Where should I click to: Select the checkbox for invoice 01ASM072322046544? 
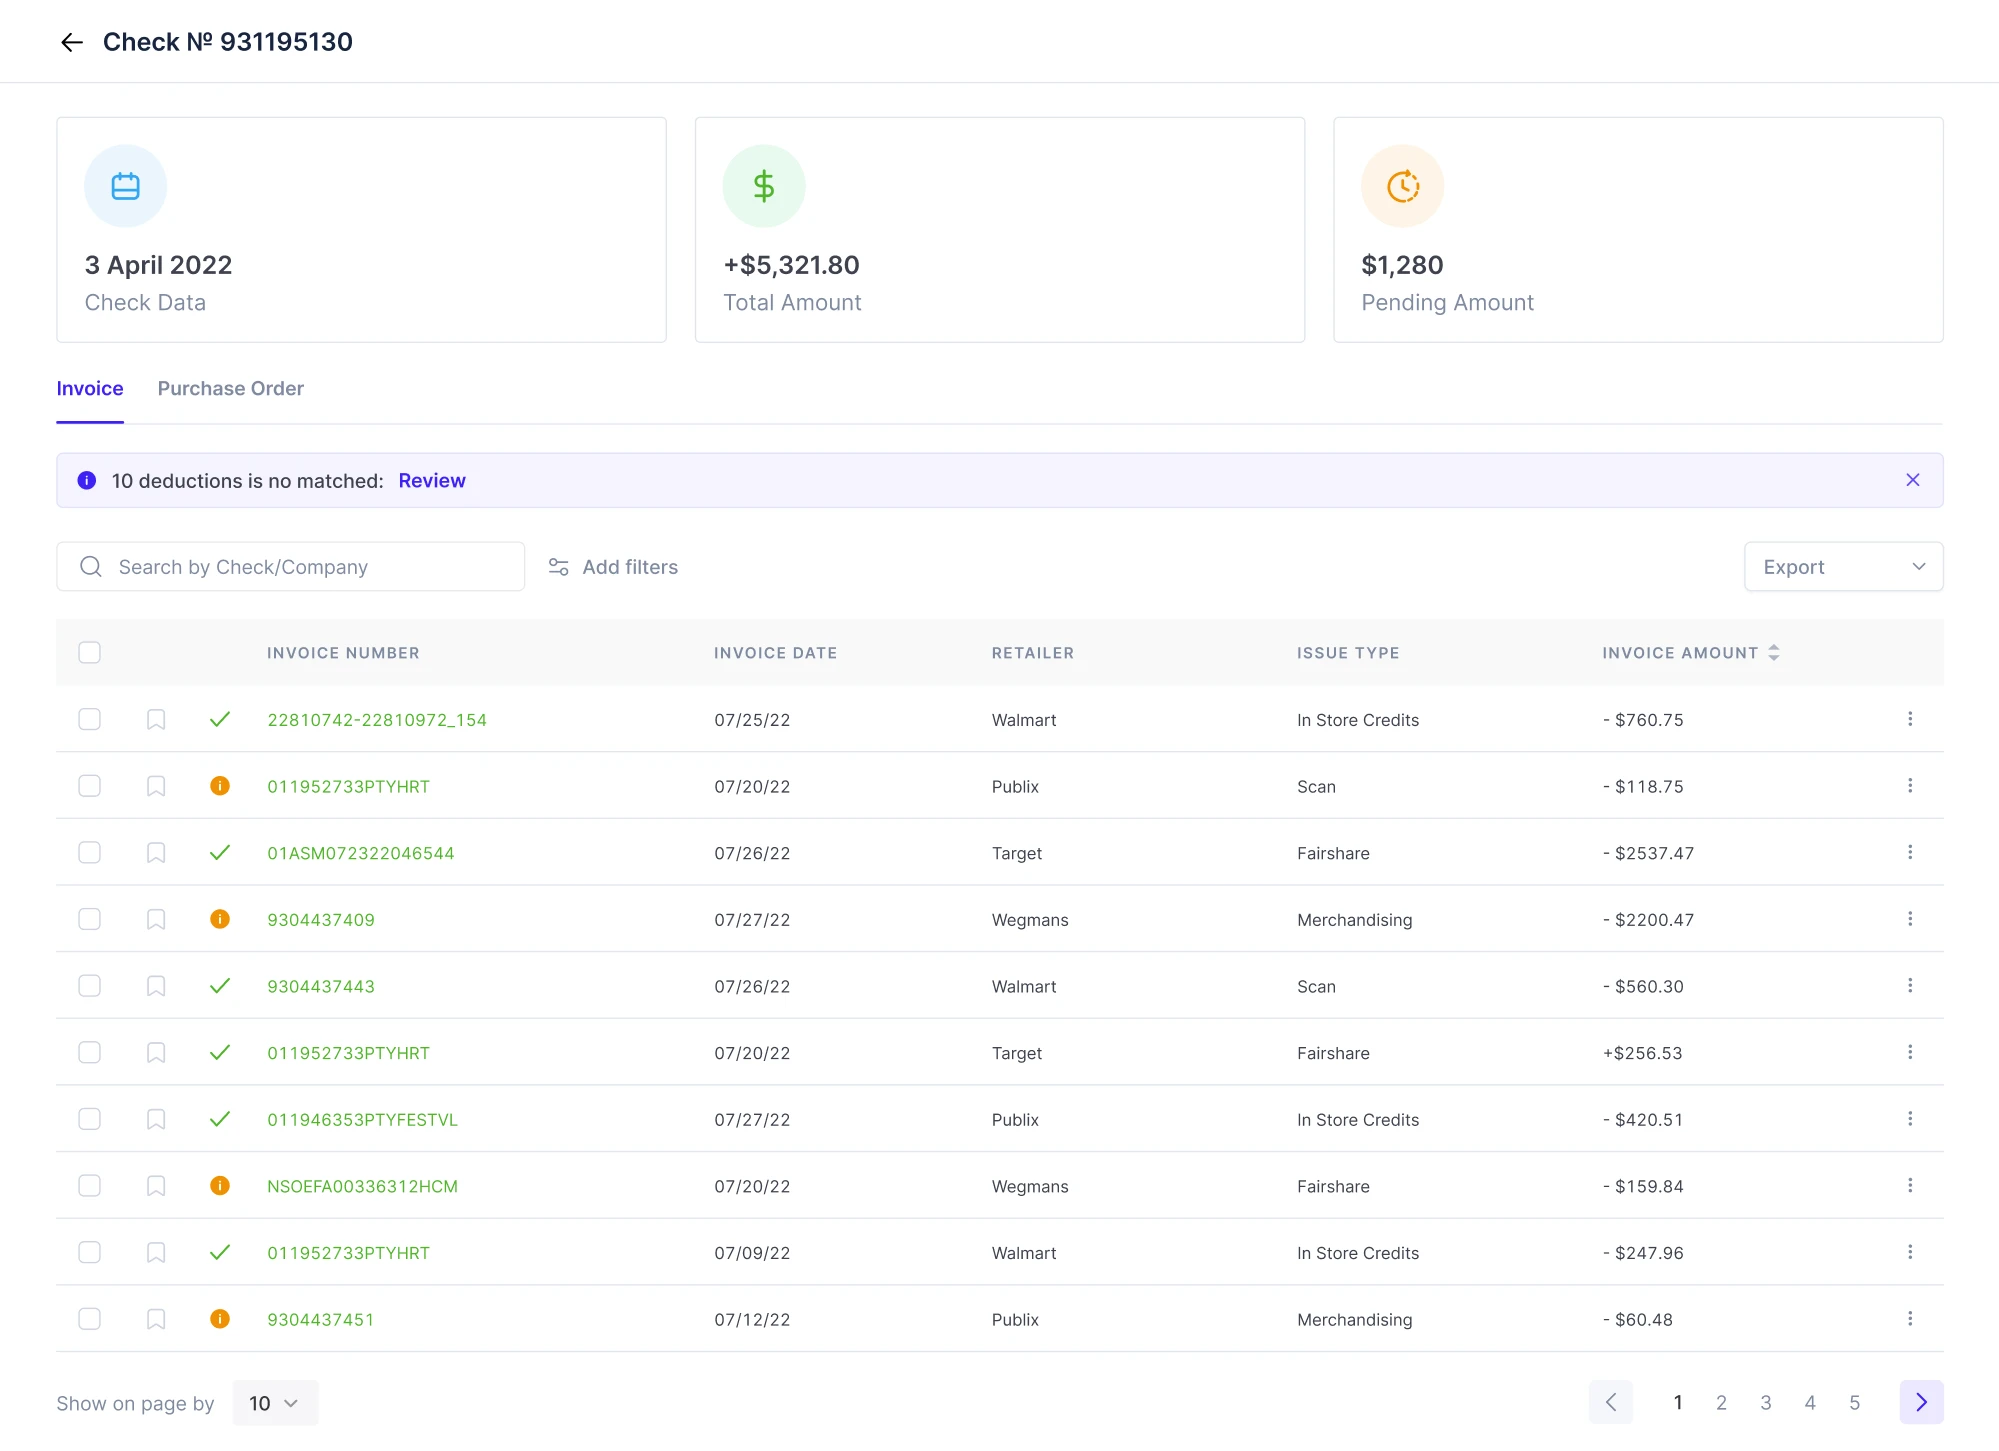pos(90,852)
